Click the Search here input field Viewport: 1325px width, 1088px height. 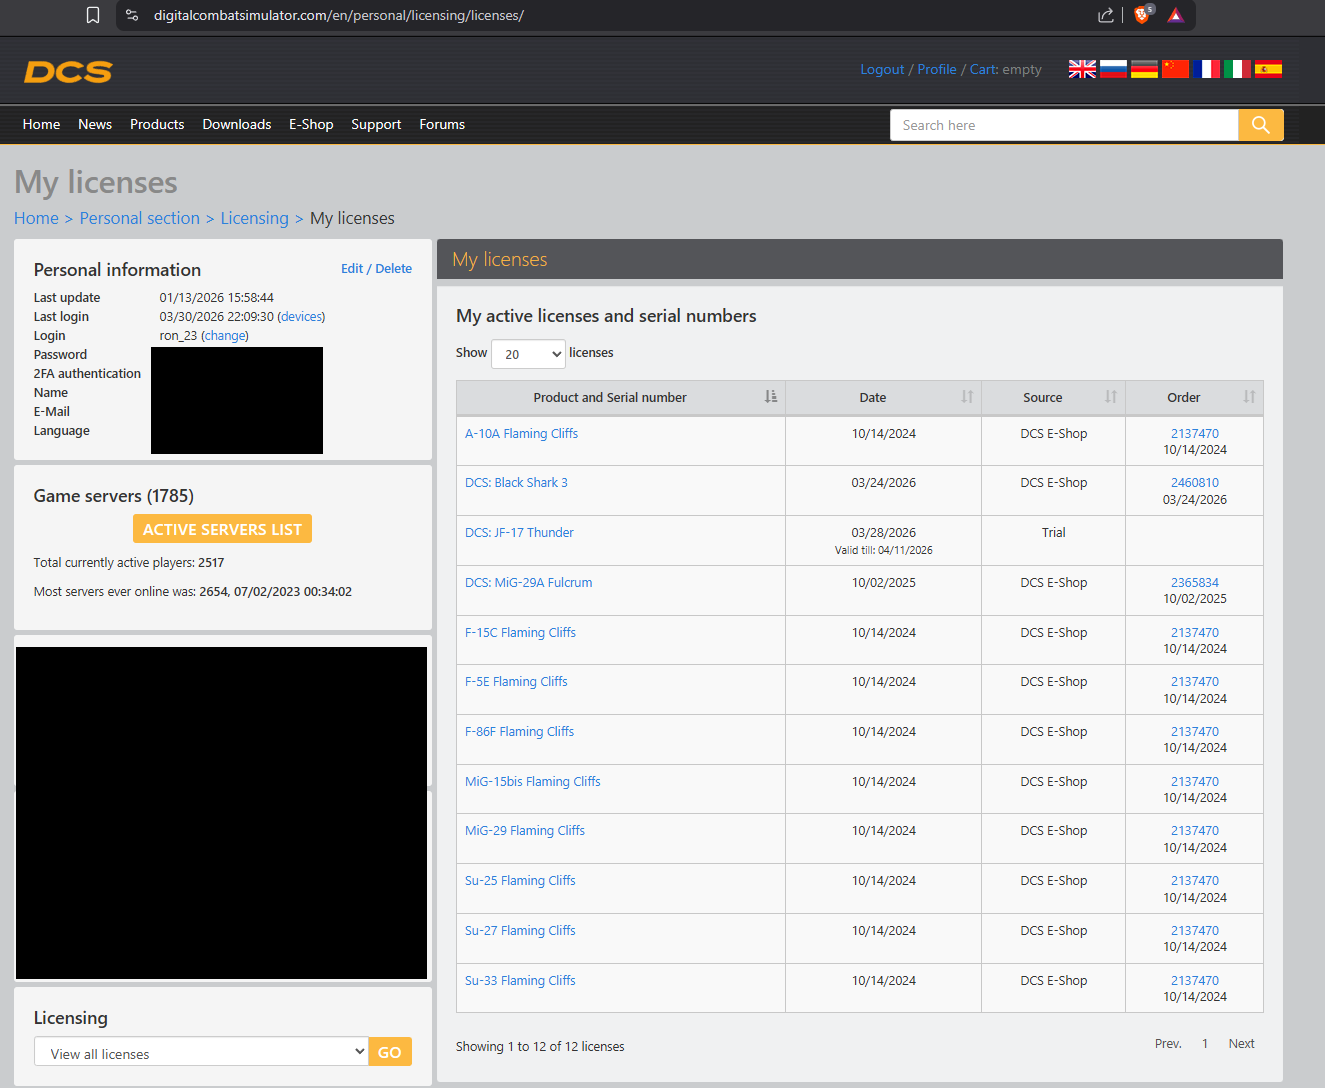coord(1063,125)
